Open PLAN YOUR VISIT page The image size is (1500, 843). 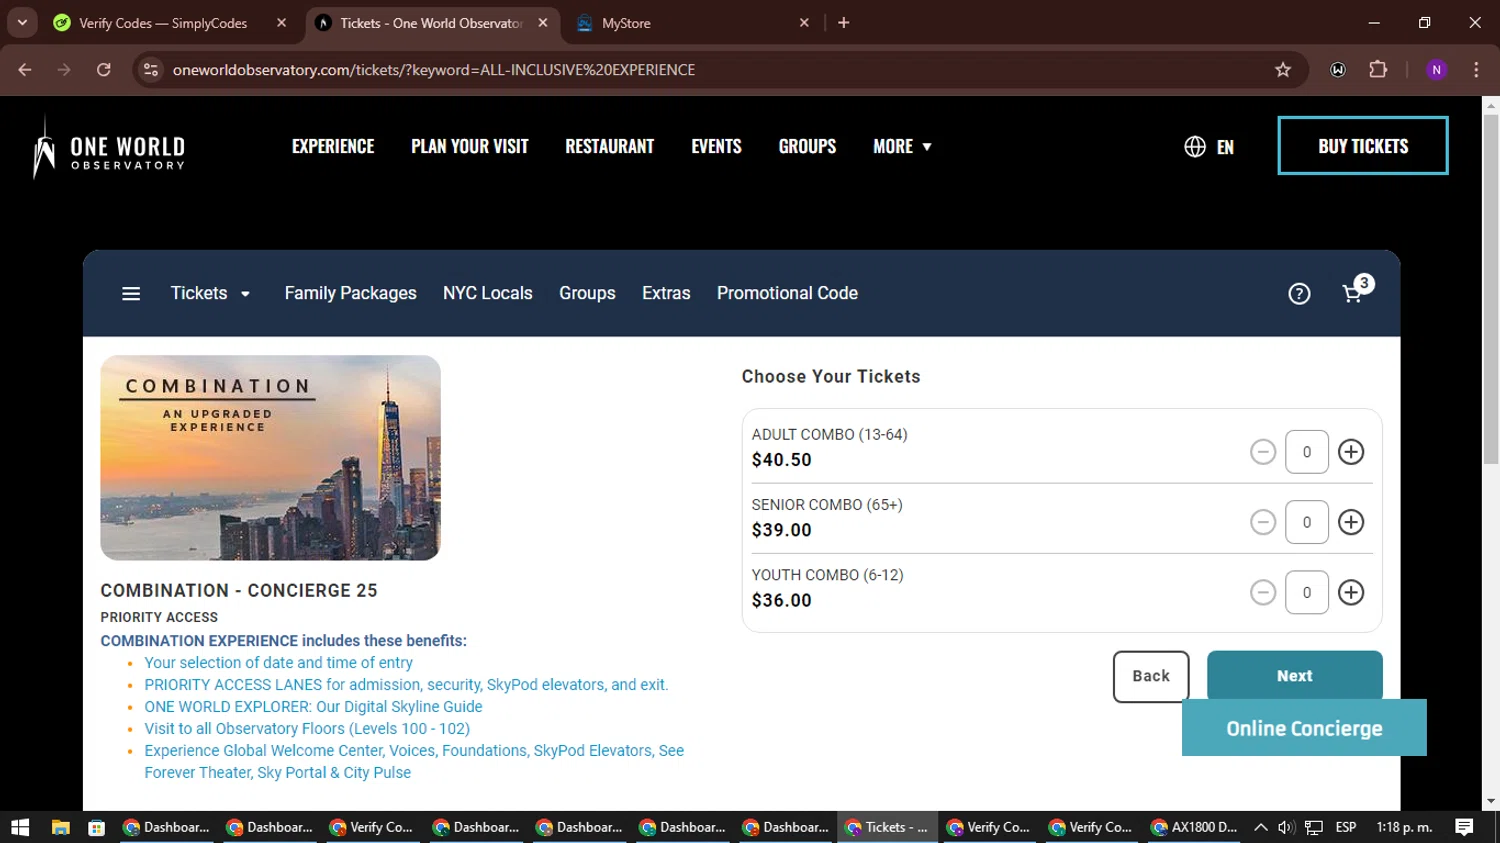[x=470, y=146]
